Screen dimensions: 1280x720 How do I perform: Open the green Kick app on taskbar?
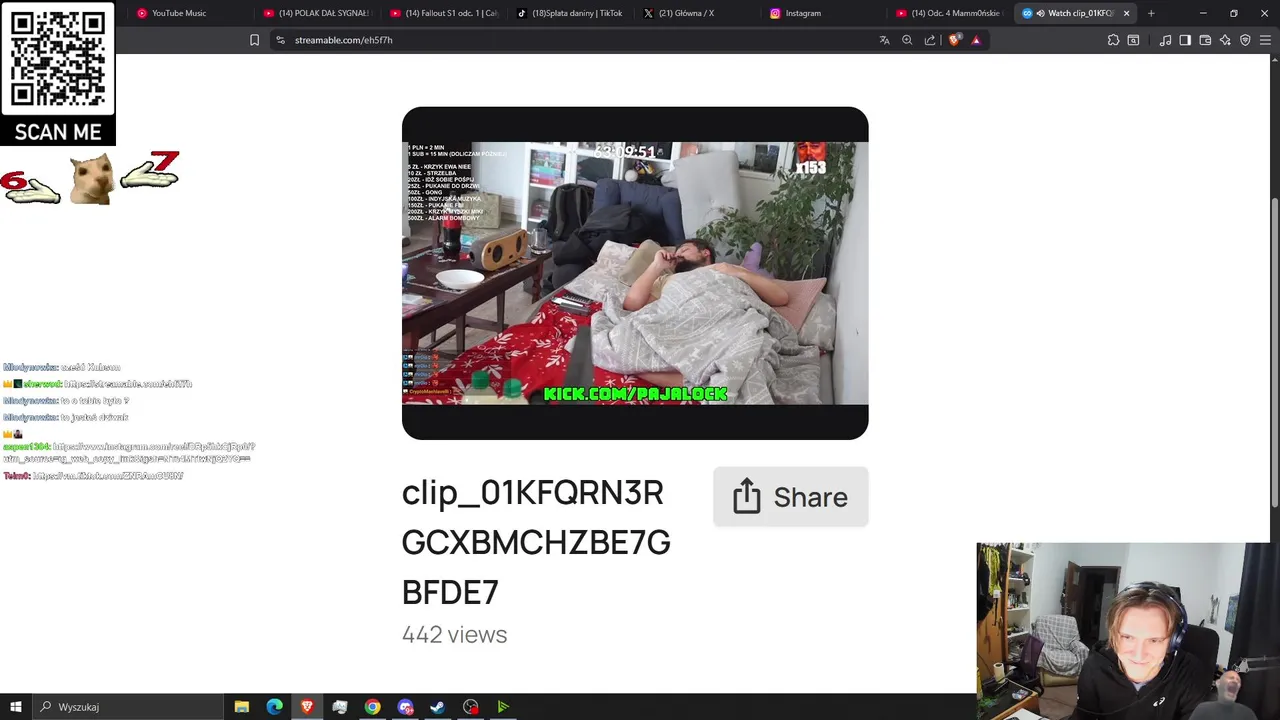tap(503, 707)
